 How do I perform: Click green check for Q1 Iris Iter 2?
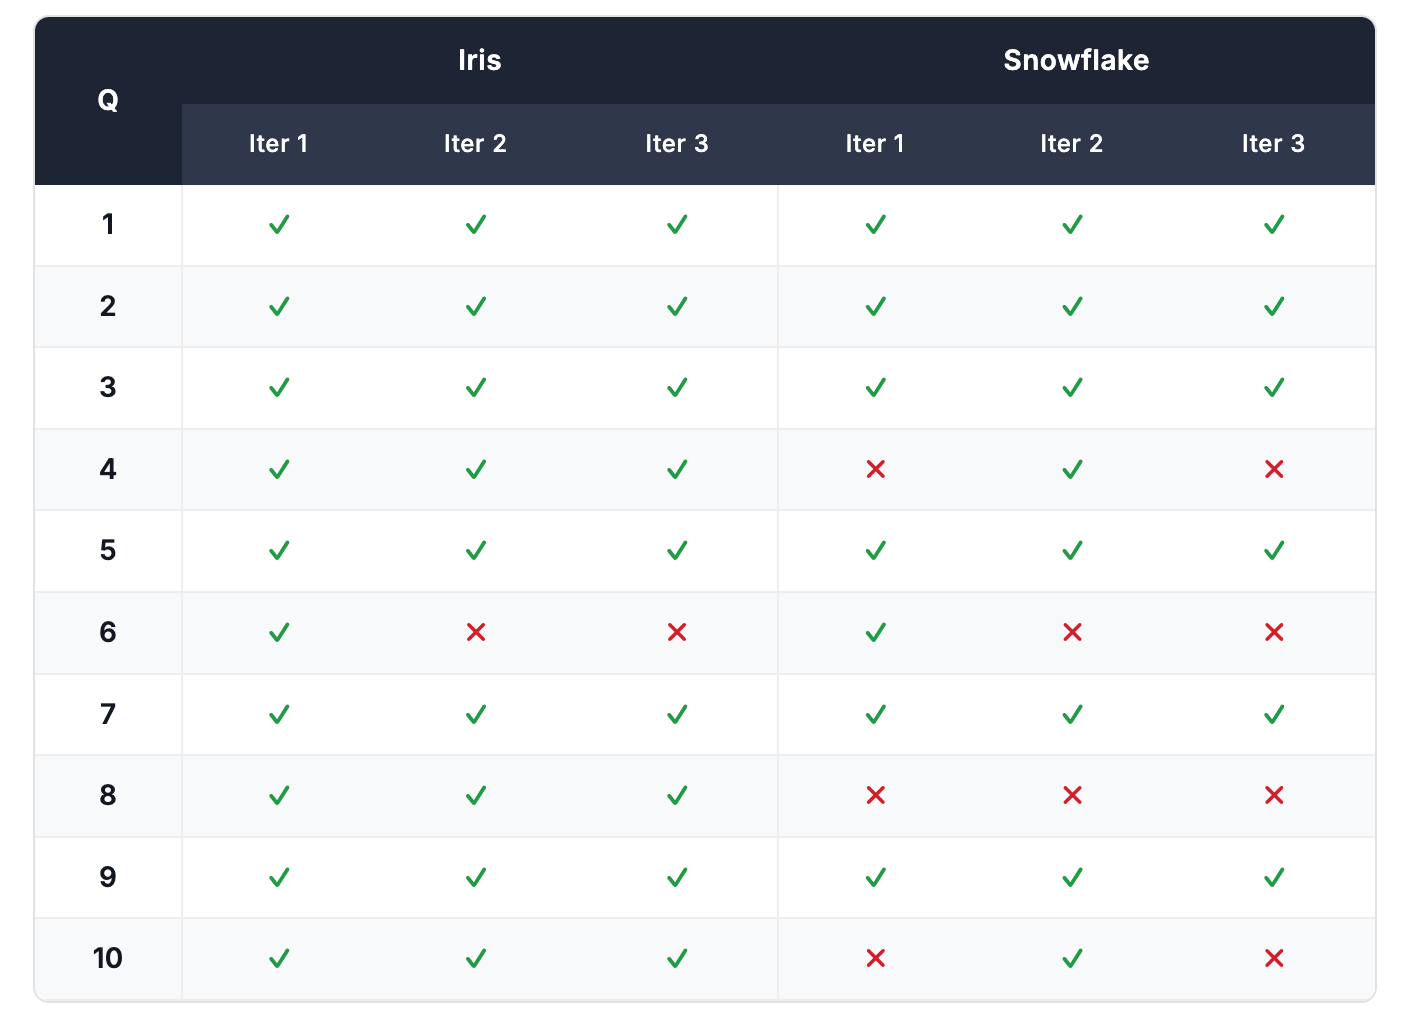point(476,224)
